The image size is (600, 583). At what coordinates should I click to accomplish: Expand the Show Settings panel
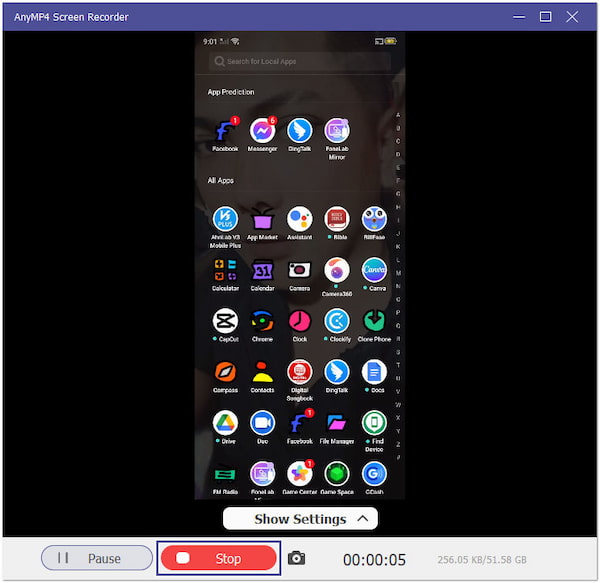pyautogui.click(x=300, y=519)
